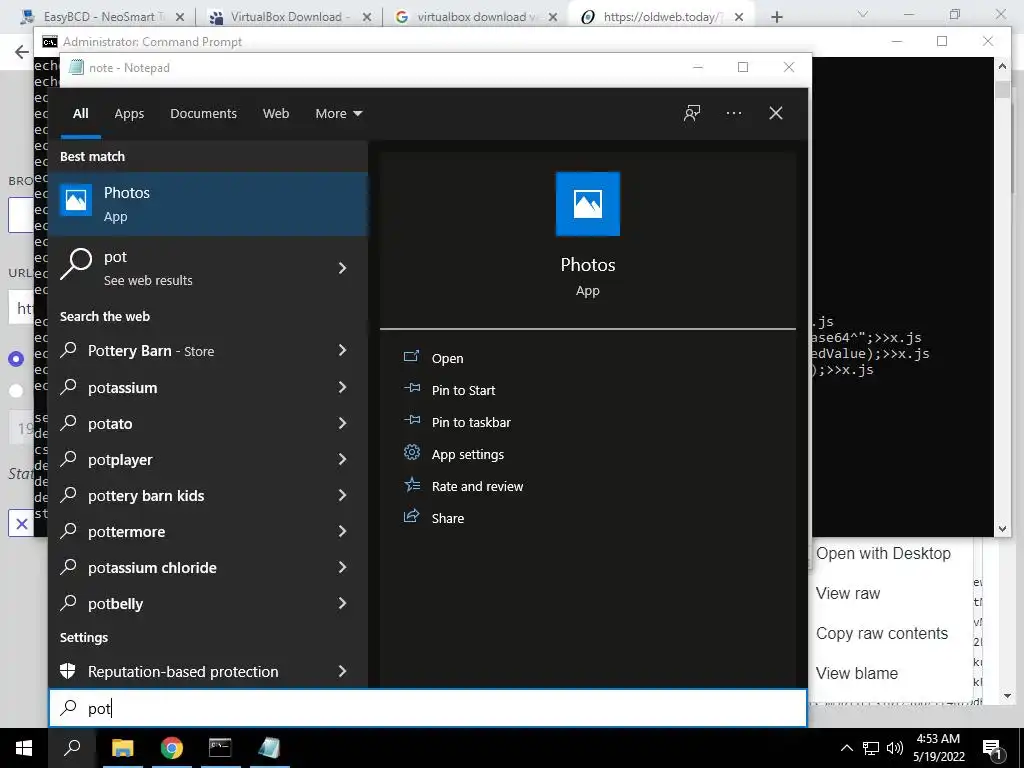Expand the Pottery Barn suggestion arrow

[342, 350]
